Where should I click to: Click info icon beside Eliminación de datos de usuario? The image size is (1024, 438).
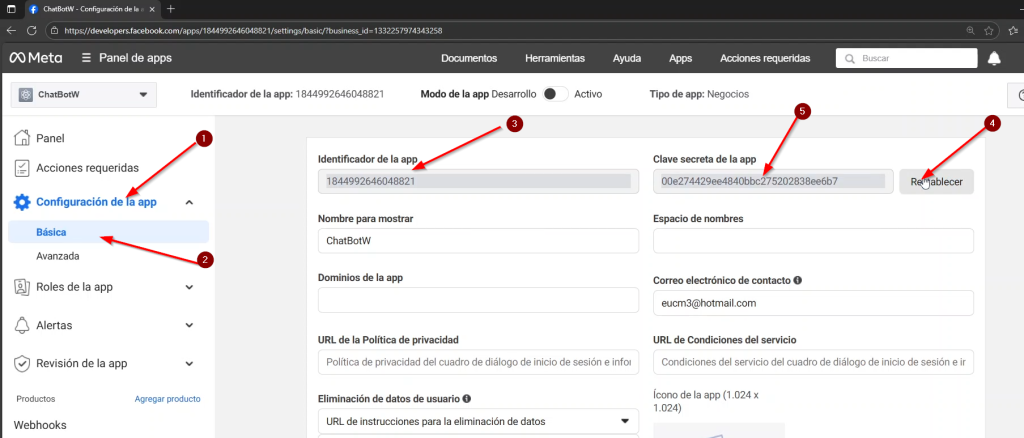(467, 398)
